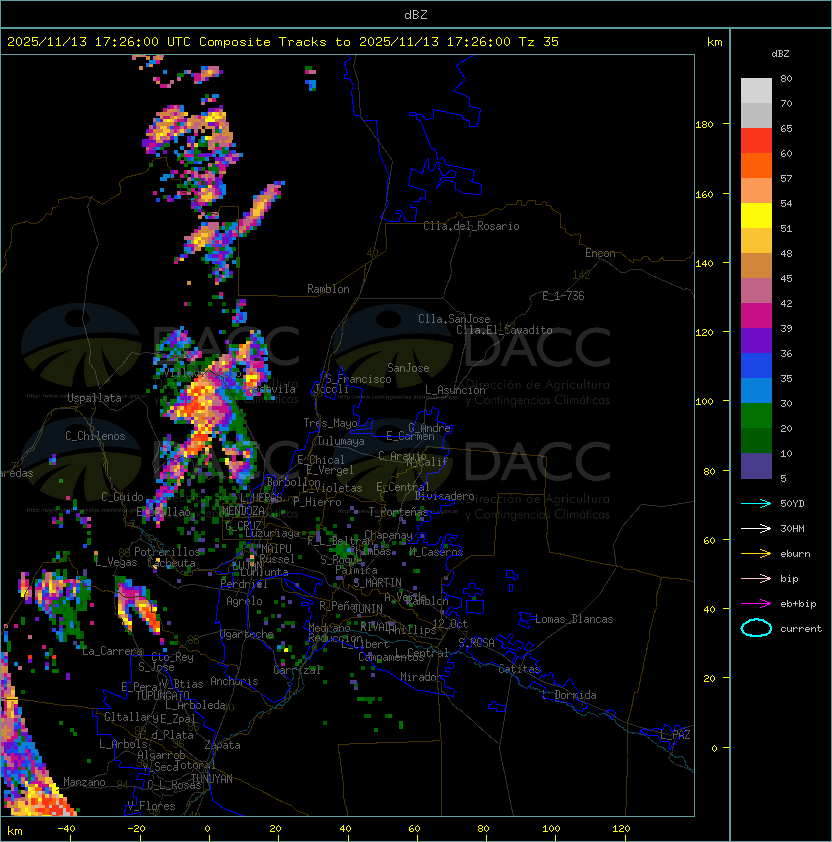The height and width of the screenshot is (842, 832).
Task: Pick the bright yellow swatch in the dBZ scale
Action: [x=756, y=216]
